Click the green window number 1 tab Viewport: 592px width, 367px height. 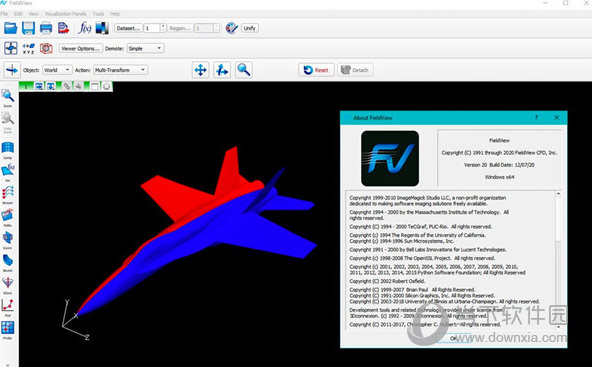[x=26, y=86]
